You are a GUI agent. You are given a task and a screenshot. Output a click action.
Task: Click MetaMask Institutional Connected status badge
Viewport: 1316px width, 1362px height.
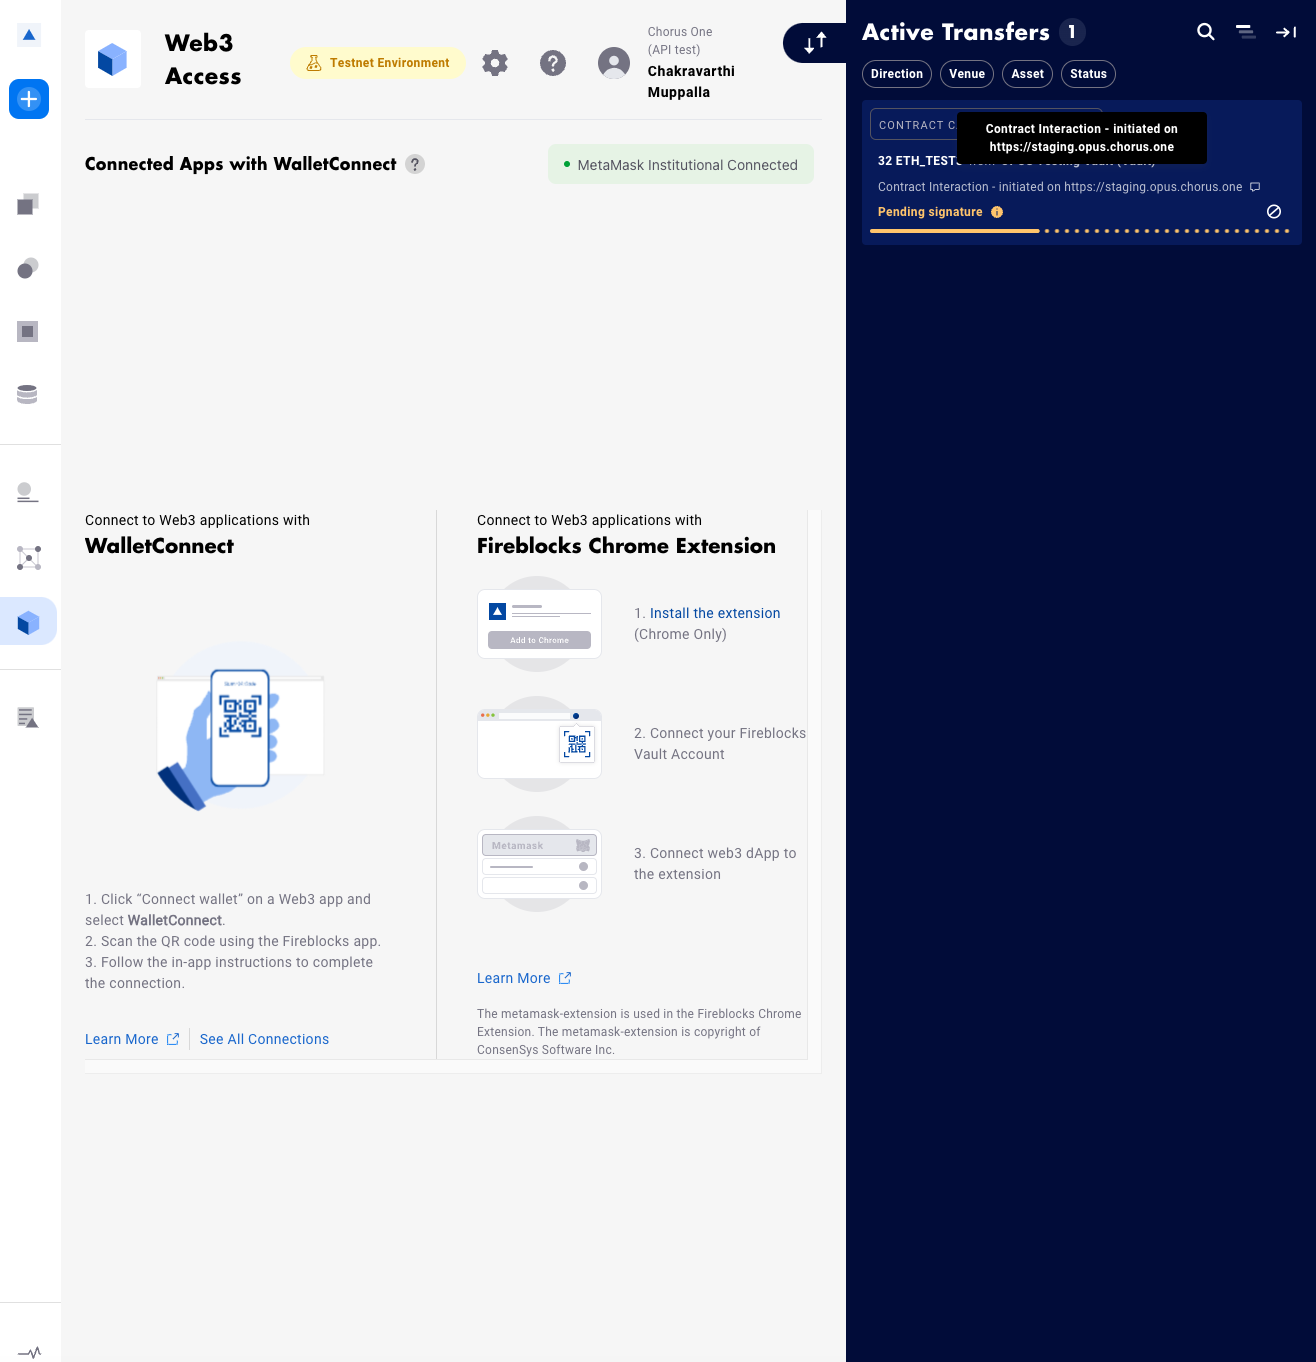click(x=681, y=165)
